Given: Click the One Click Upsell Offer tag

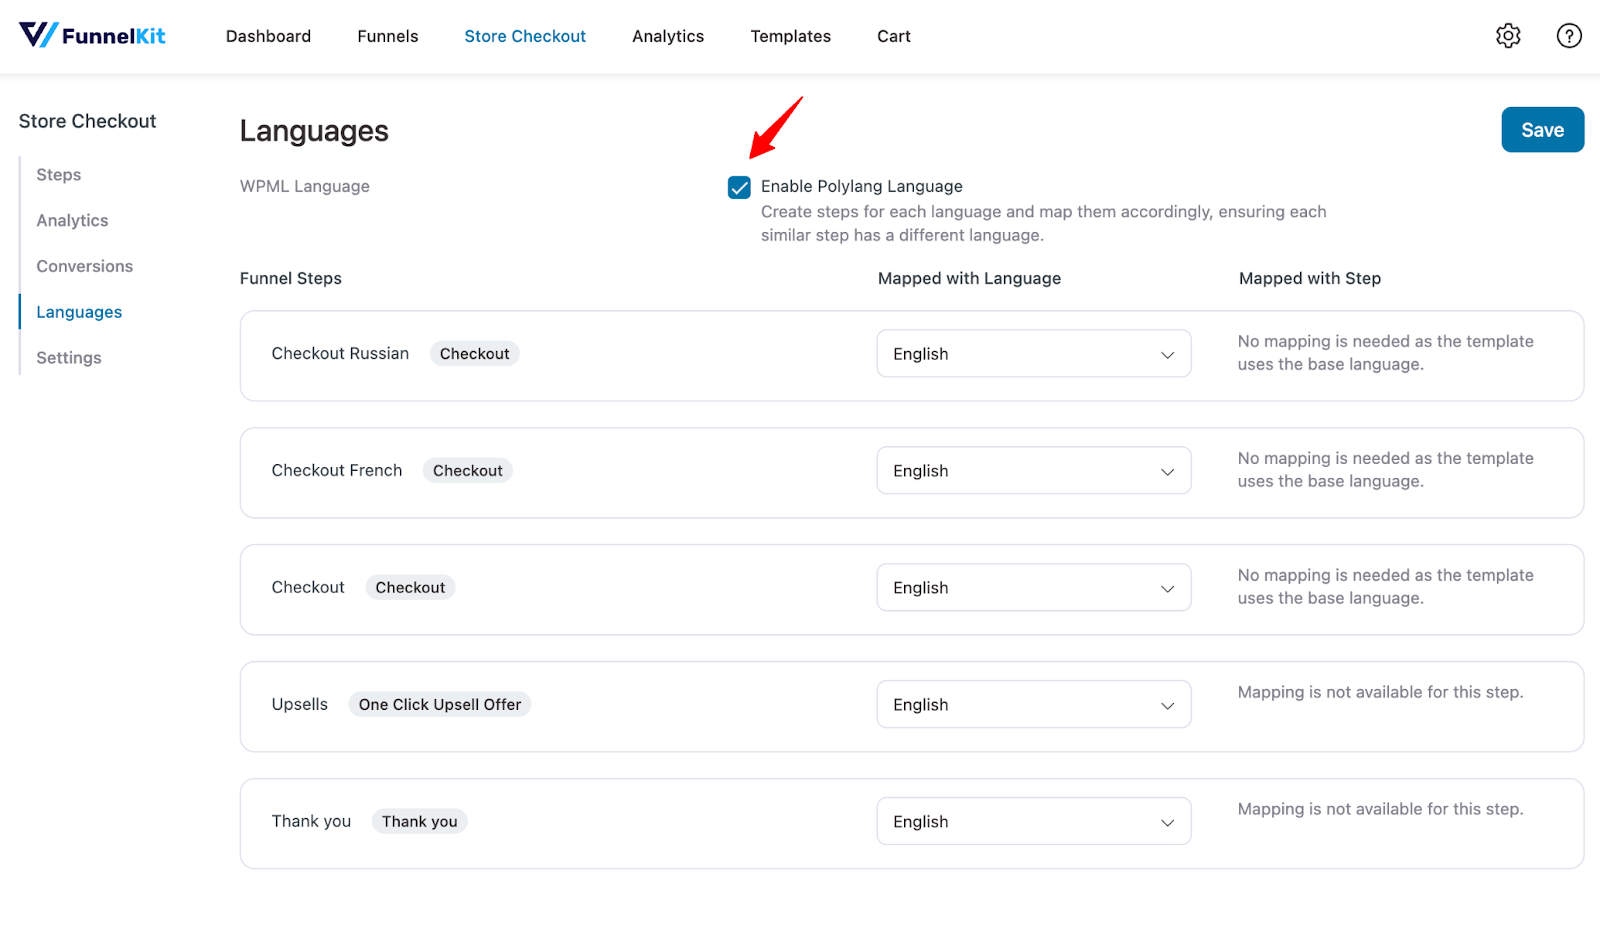Looking at the screenshot, I should [440, 705].
